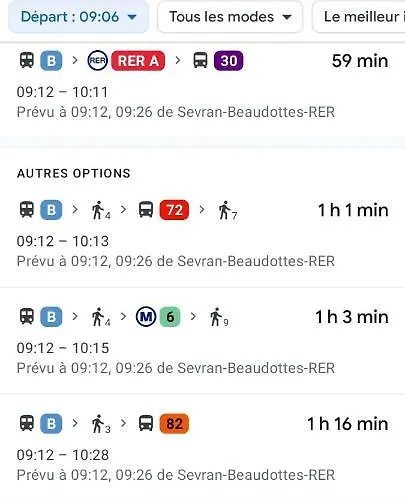Click the green metro line 6 badge
Image resolution: width=405 pixels, height=500 pixels.
(x=170, y=317)
